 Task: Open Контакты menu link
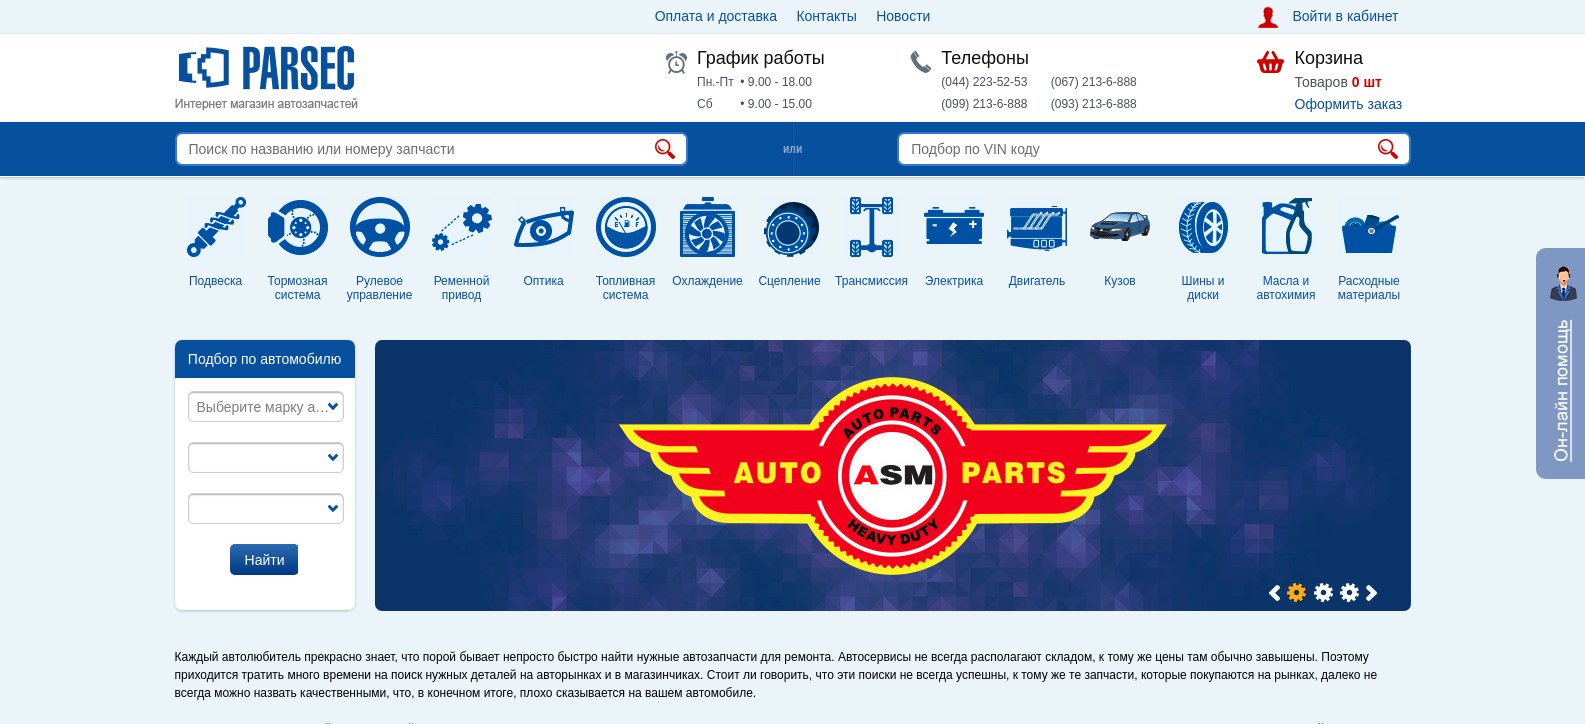tap(826, 16)
